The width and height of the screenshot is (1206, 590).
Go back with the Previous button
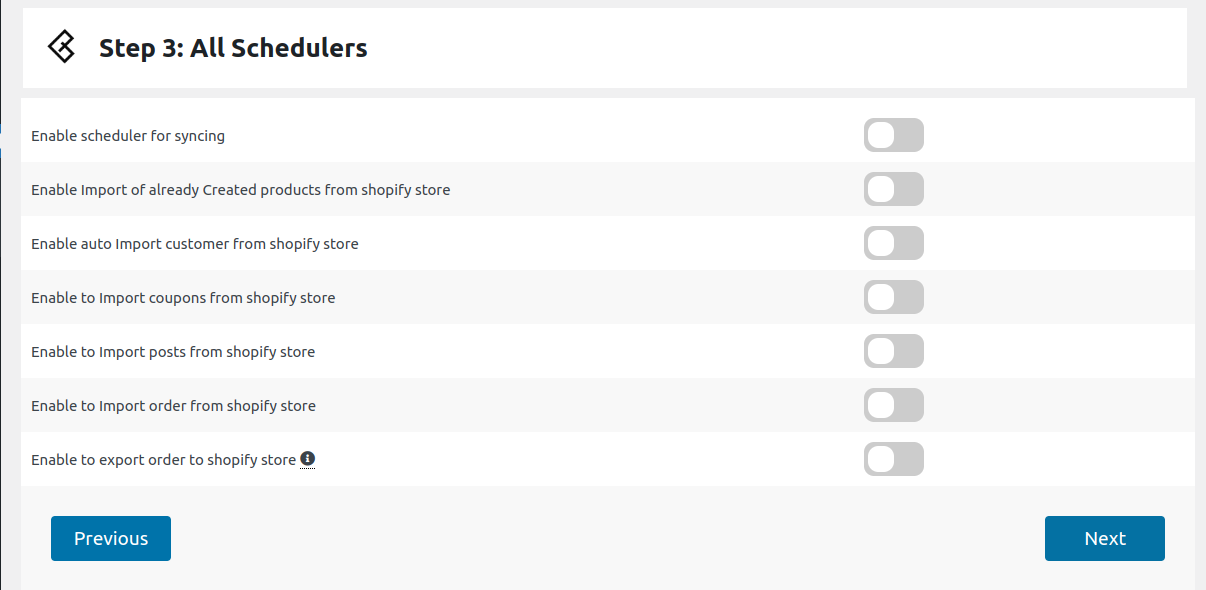(111, 538)
